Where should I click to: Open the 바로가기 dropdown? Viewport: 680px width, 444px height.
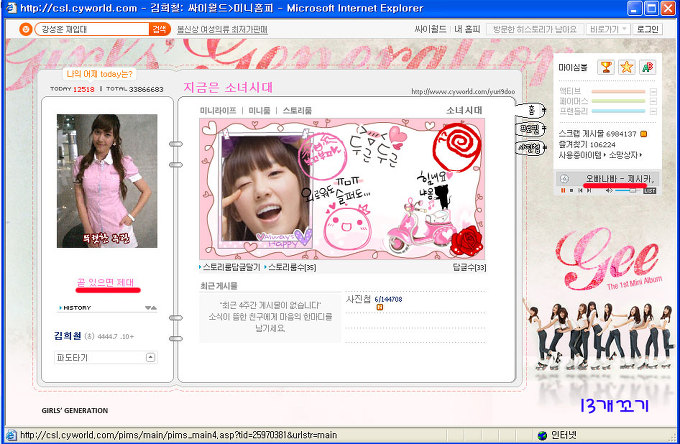(x=608, y=29)
